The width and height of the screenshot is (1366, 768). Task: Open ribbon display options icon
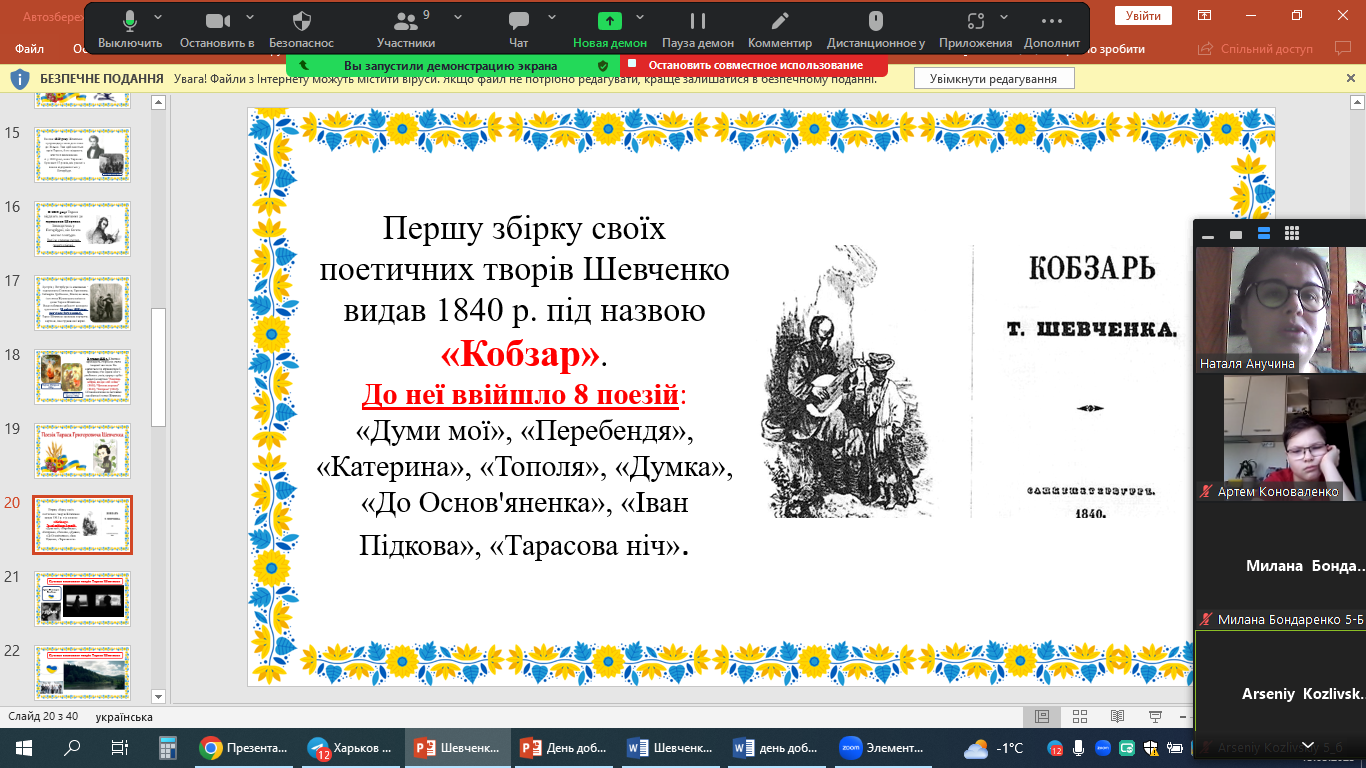(1205, 15)
